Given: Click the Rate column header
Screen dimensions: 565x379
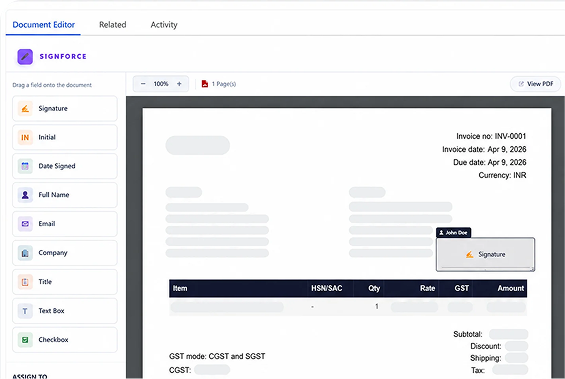Looking at the screenshot, I should tap(427, 288).
